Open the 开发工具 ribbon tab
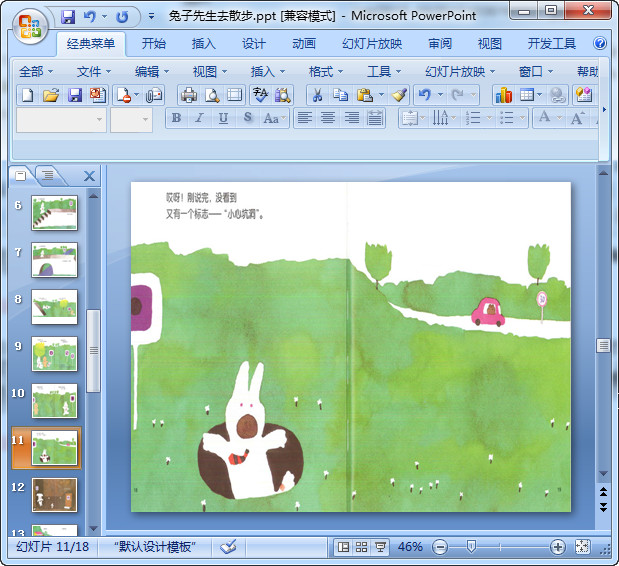This screenshot has height=566, width=619. pyautogui.click(x=551, y=43)
